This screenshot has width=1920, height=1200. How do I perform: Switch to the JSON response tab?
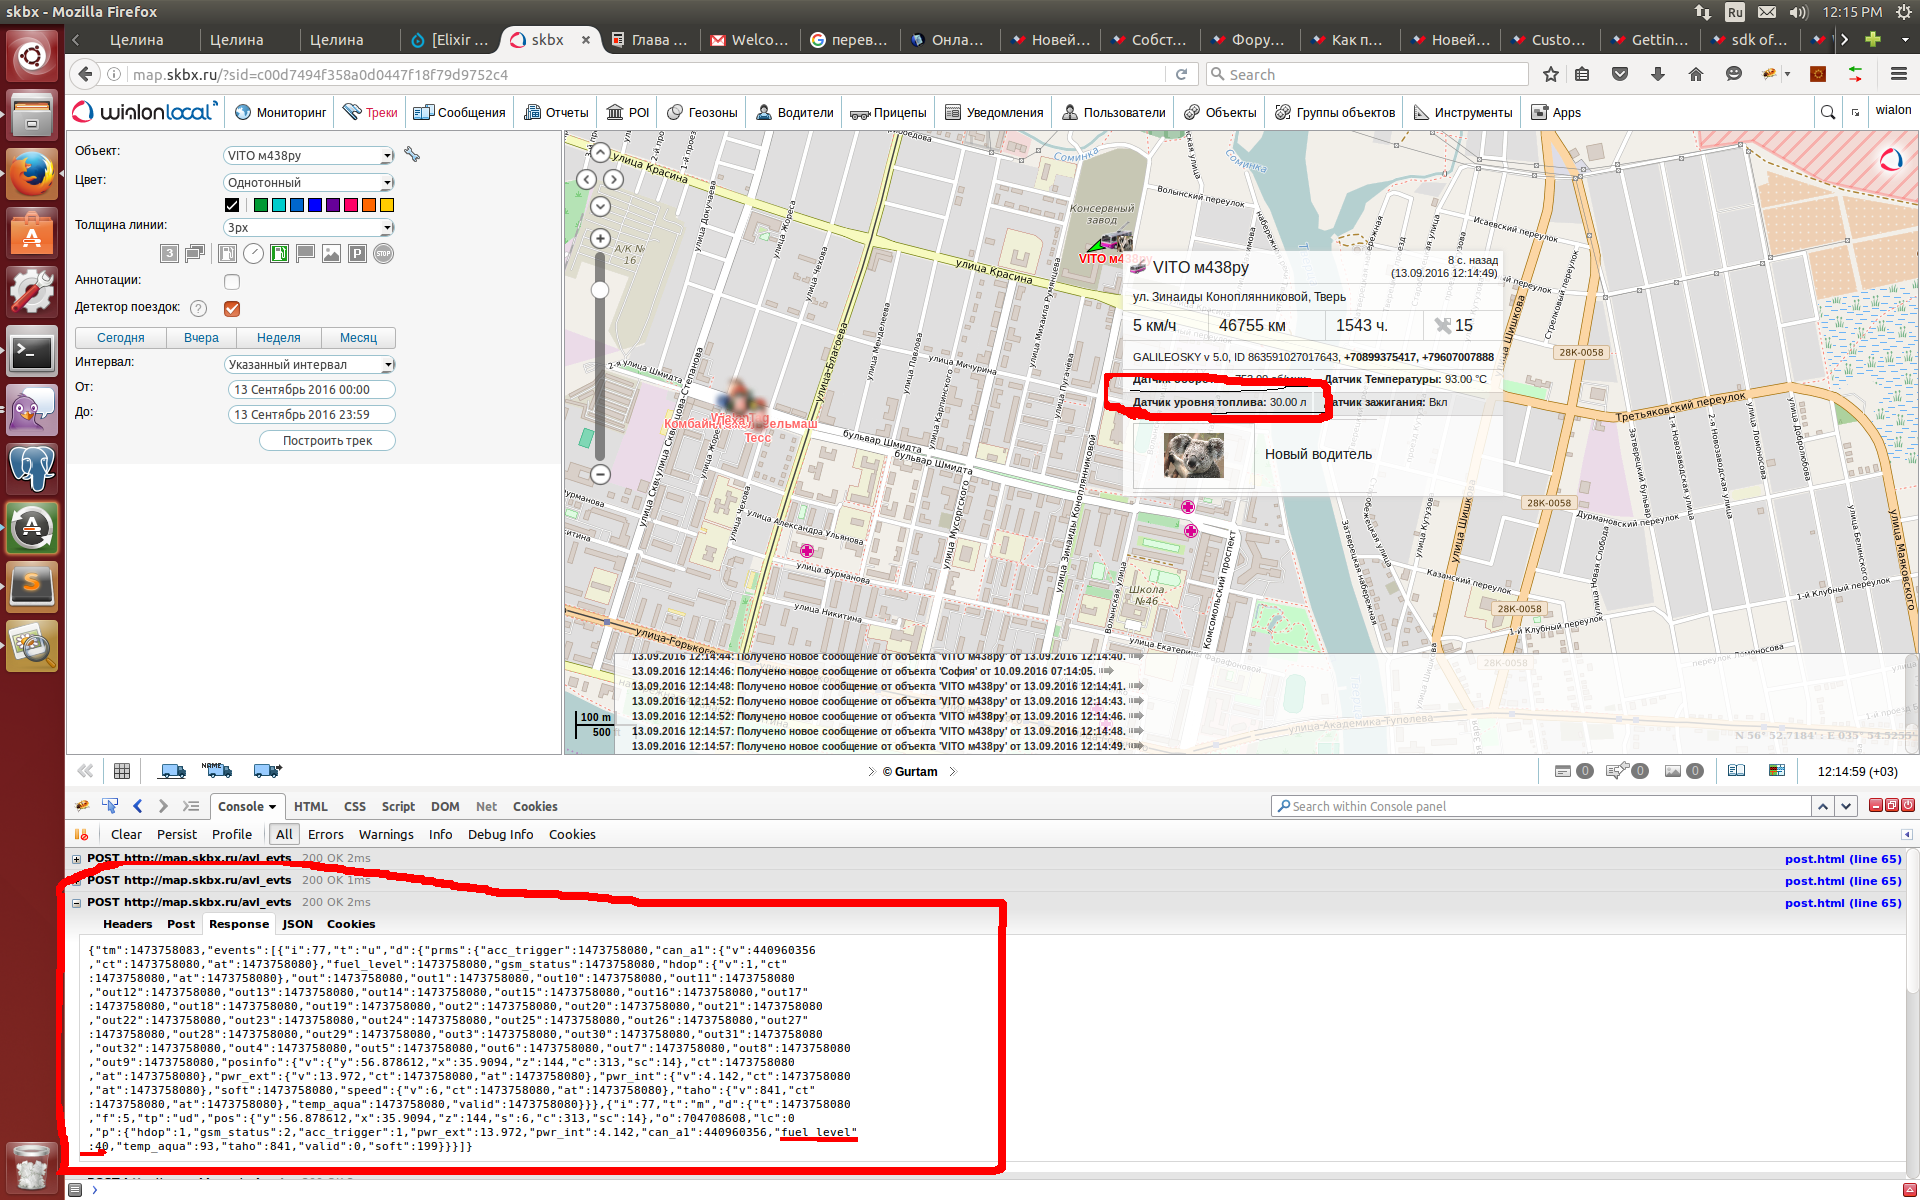click(x=297, y=924)
